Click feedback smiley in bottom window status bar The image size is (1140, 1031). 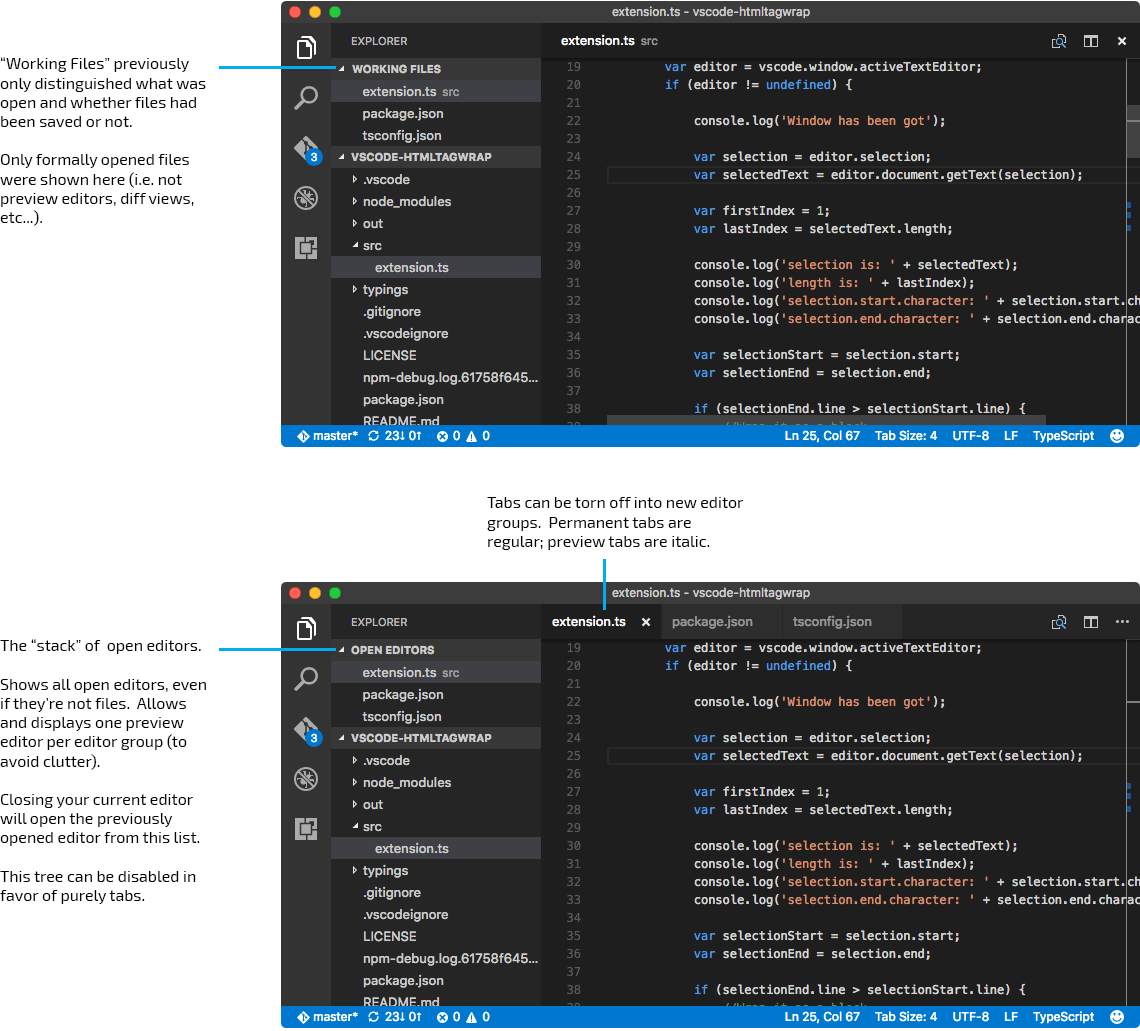pos(1117,1017)
